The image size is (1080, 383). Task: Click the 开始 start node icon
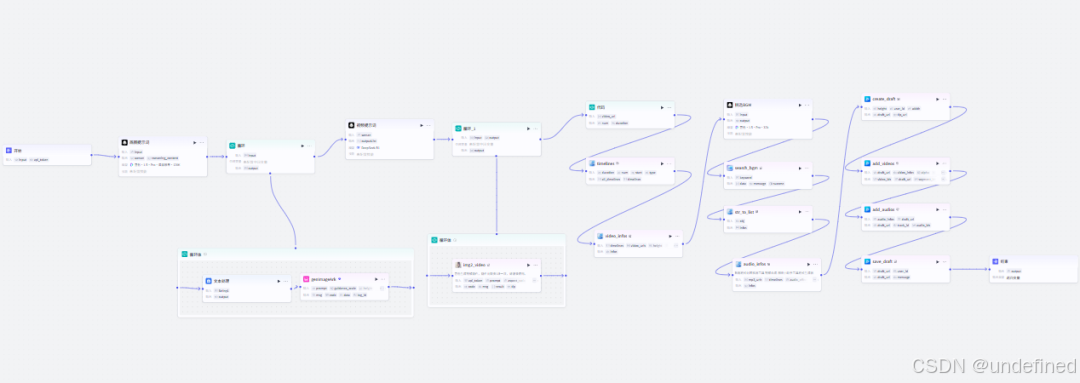tap(8, 150)
